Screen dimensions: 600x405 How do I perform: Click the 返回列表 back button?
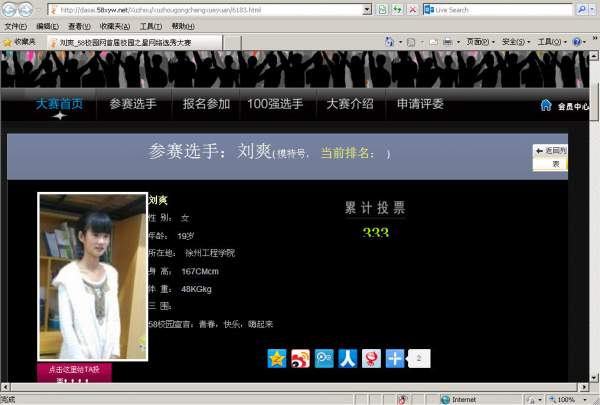coord(550,157)
